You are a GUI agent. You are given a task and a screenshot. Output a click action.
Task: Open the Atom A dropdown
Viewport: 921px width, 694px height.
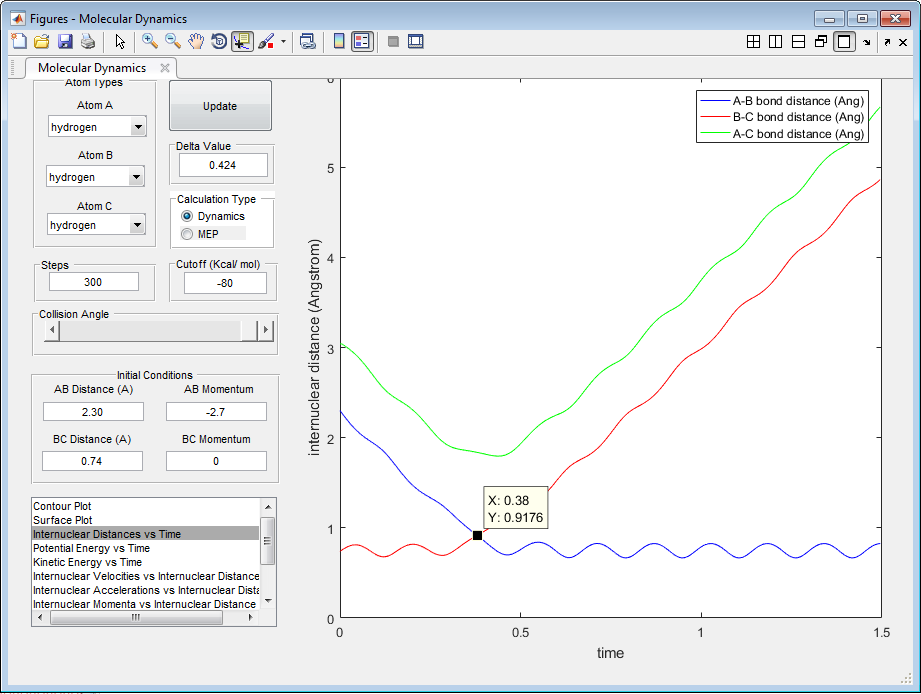[138, 127]
